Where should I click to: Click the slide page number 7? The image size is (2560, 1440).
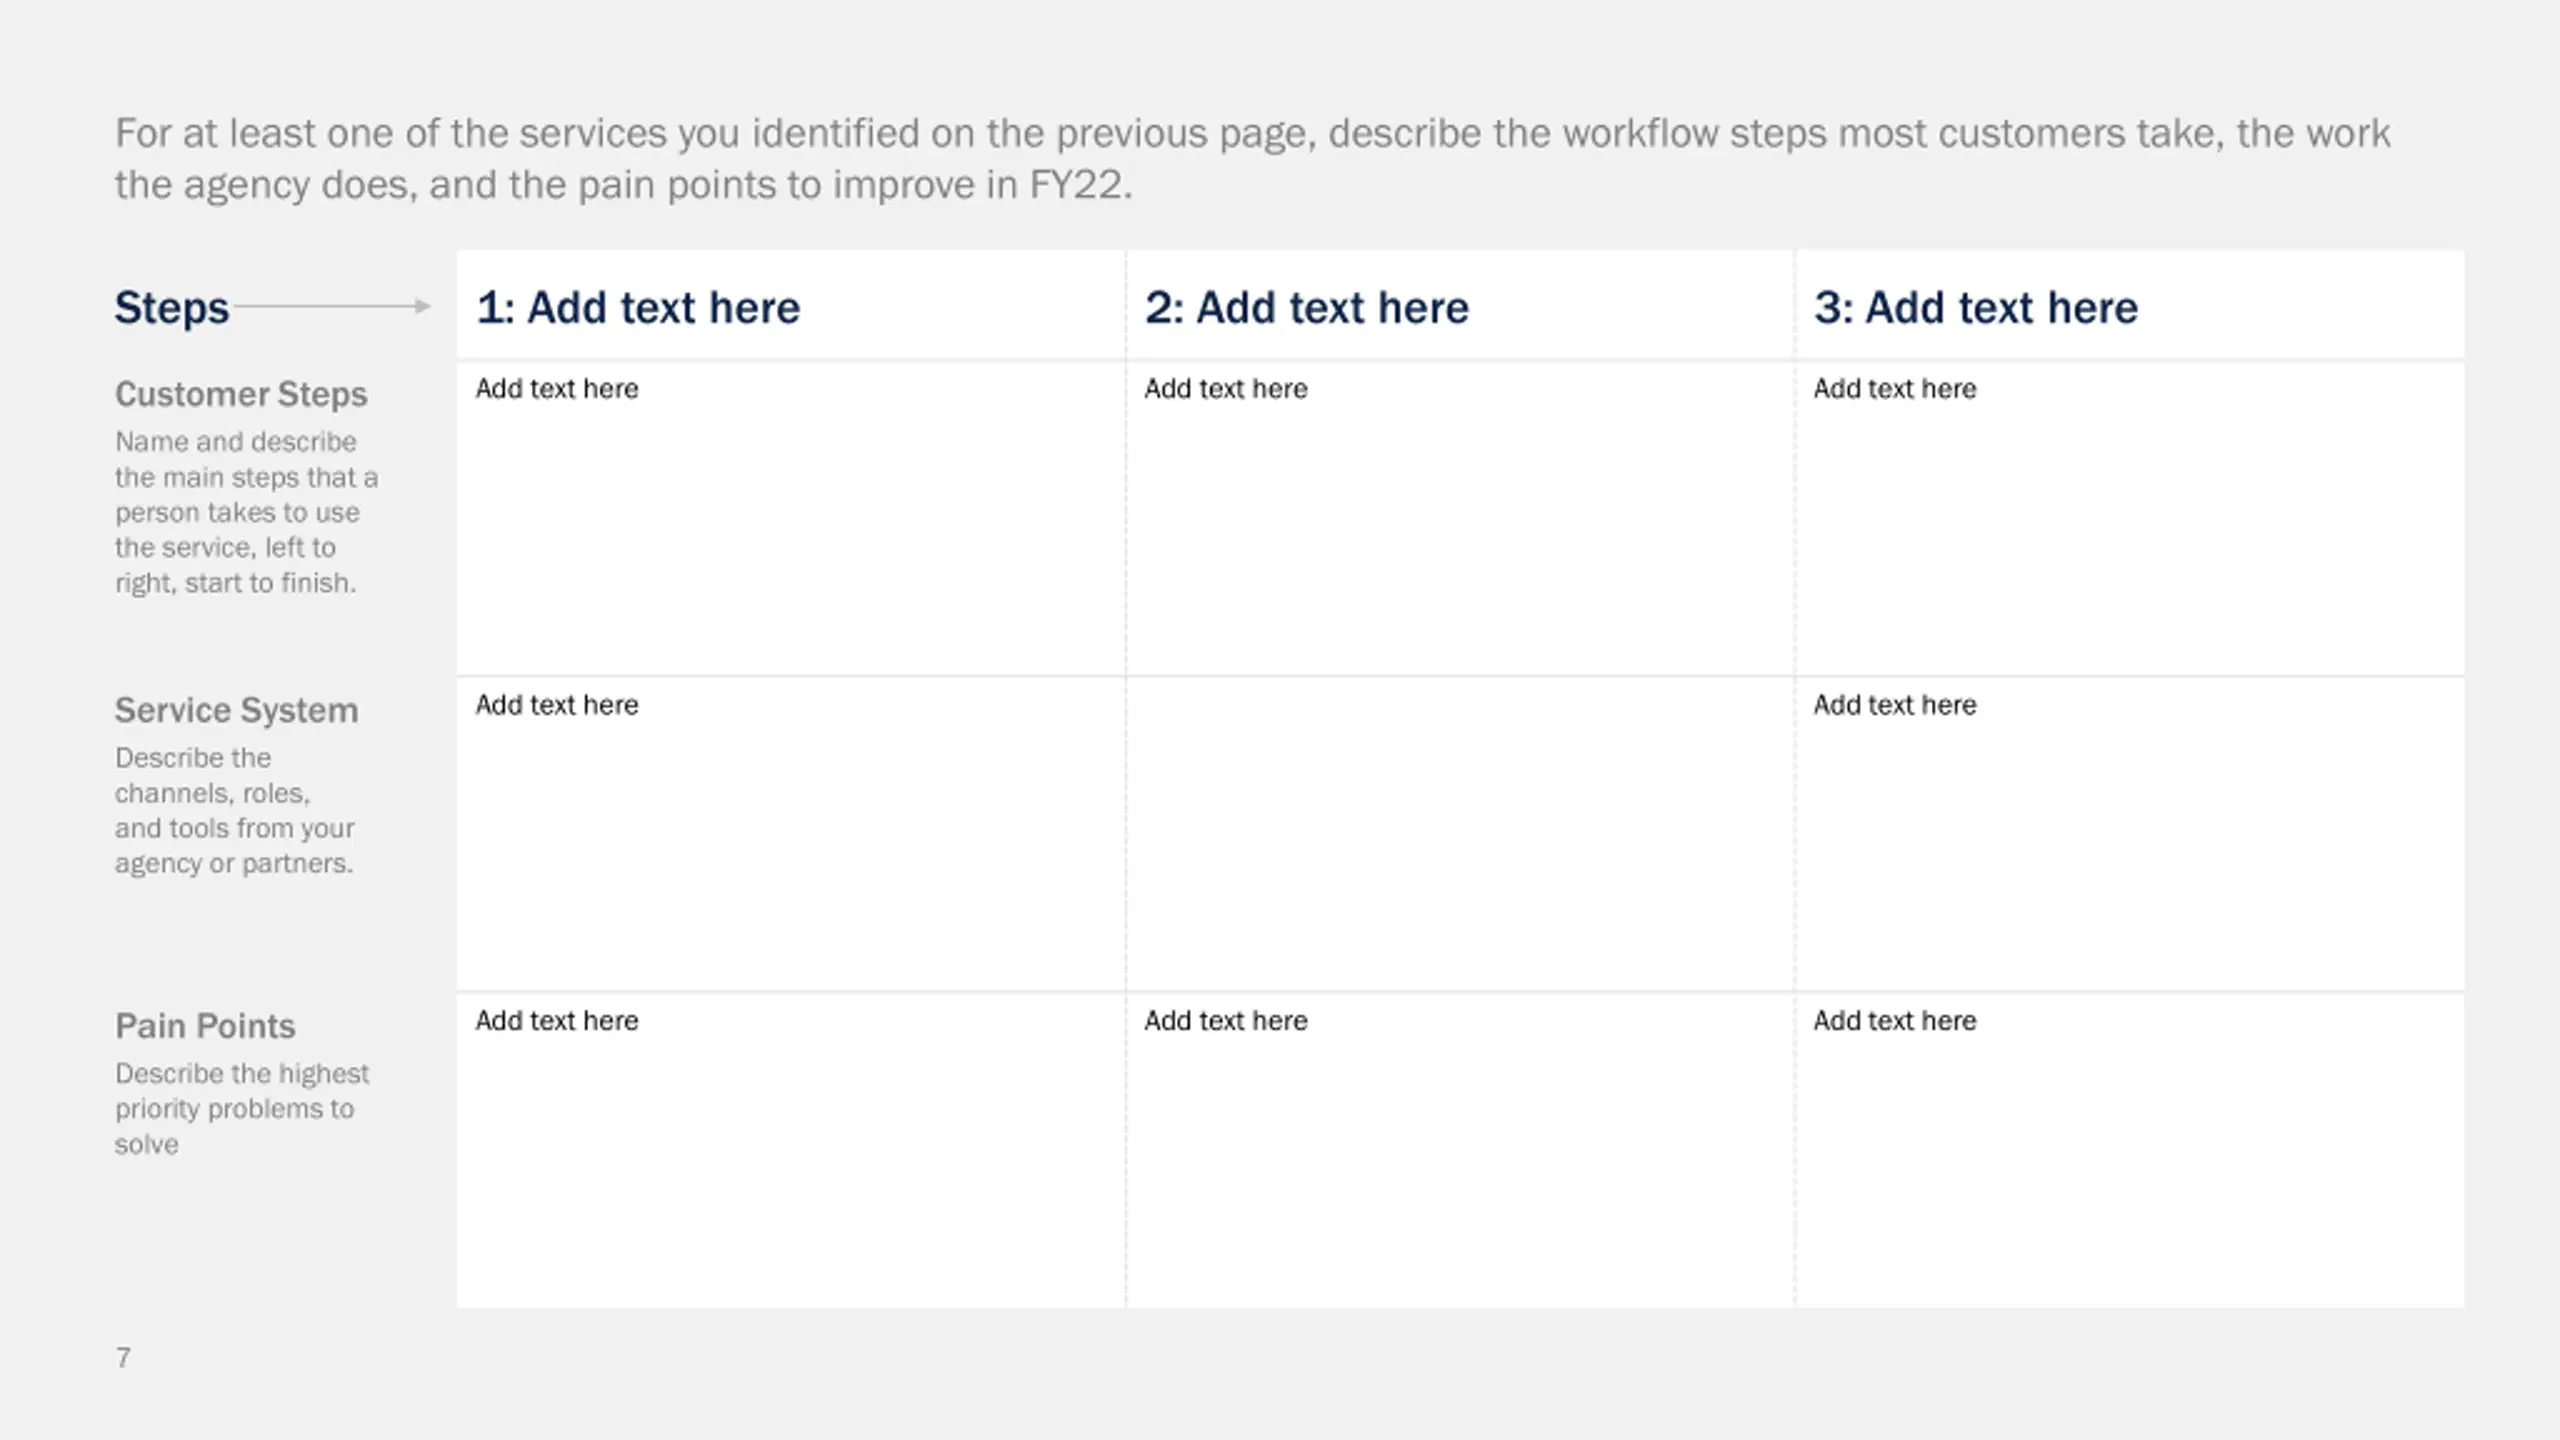tap(123, 1357)
